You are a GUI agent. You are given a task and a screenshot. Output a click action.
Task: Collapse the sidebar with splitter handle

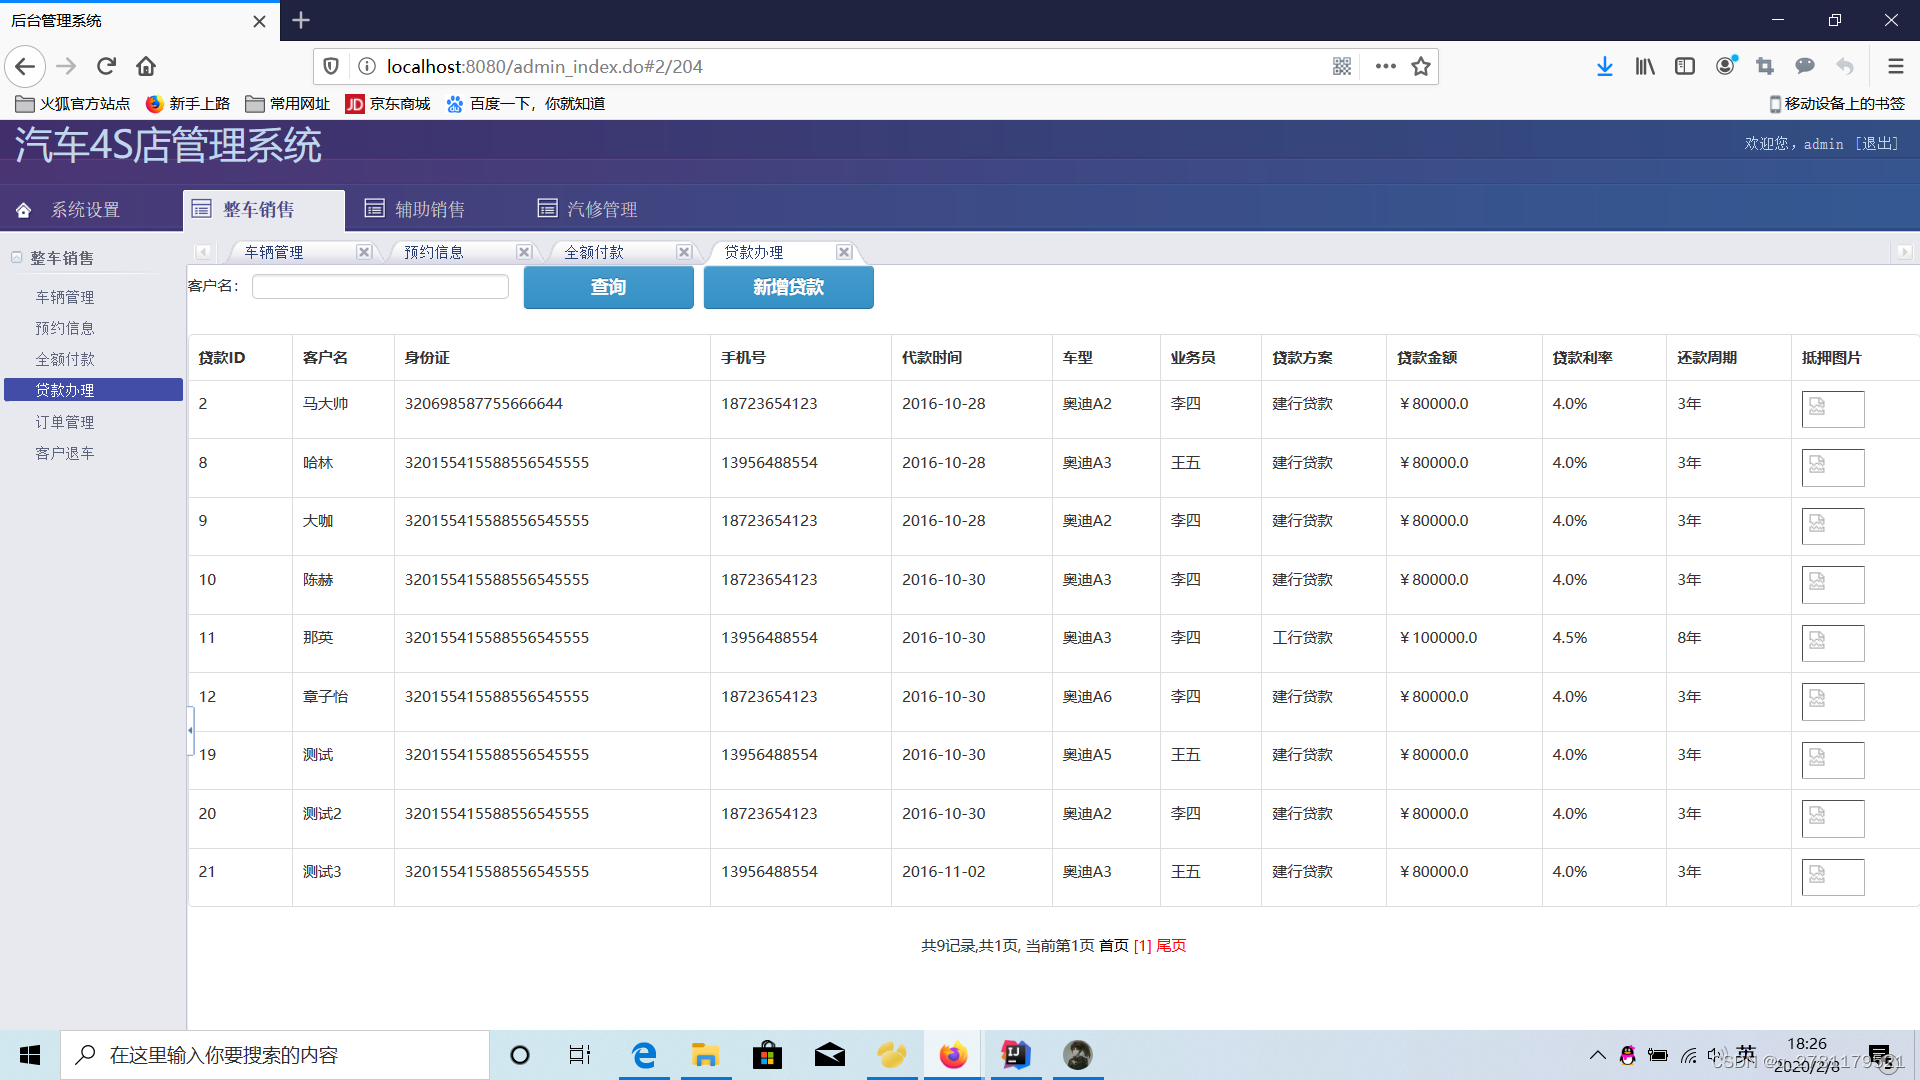tap(190, 731)
